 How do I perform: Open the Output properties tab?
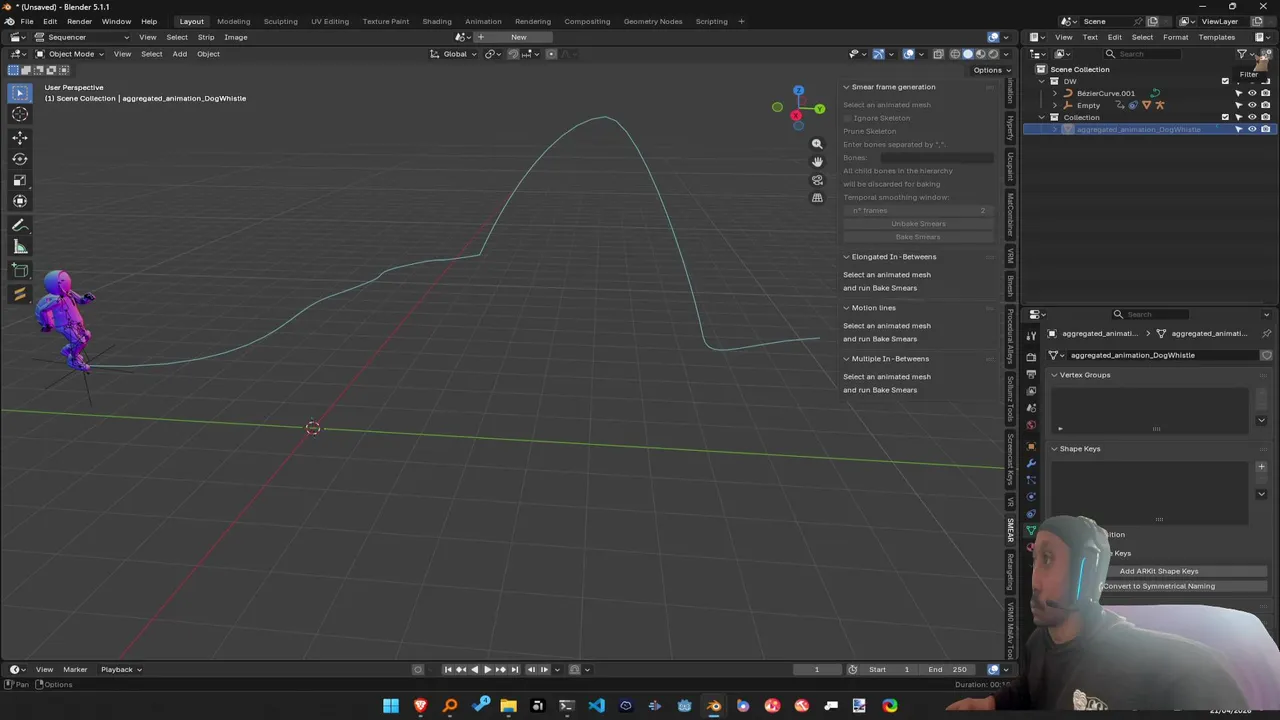[1031, 373]
